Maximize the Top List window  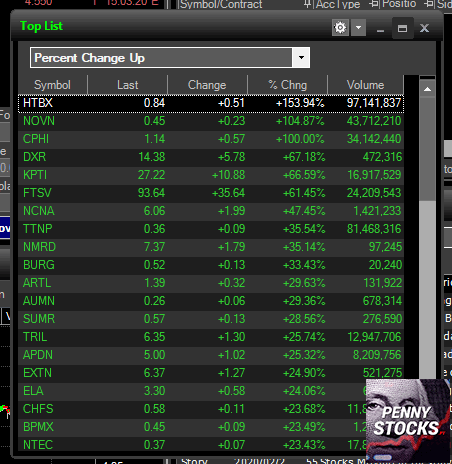[x=402, y=28]
